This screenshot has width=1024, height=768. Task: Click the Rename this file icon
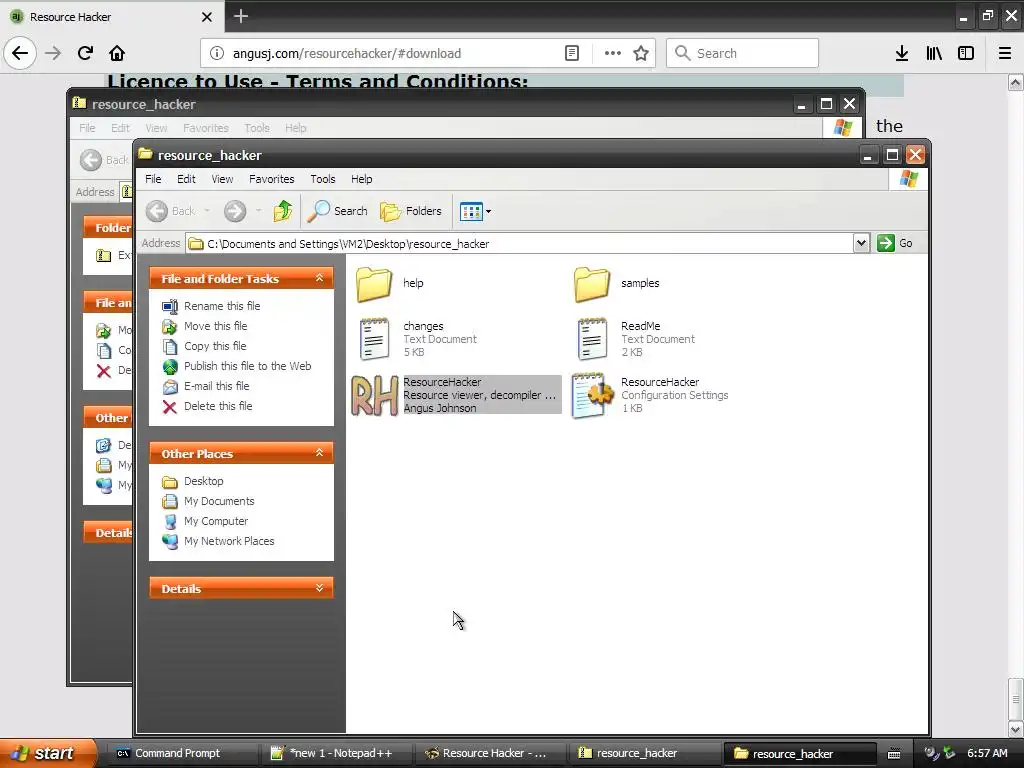click(170, 306)
